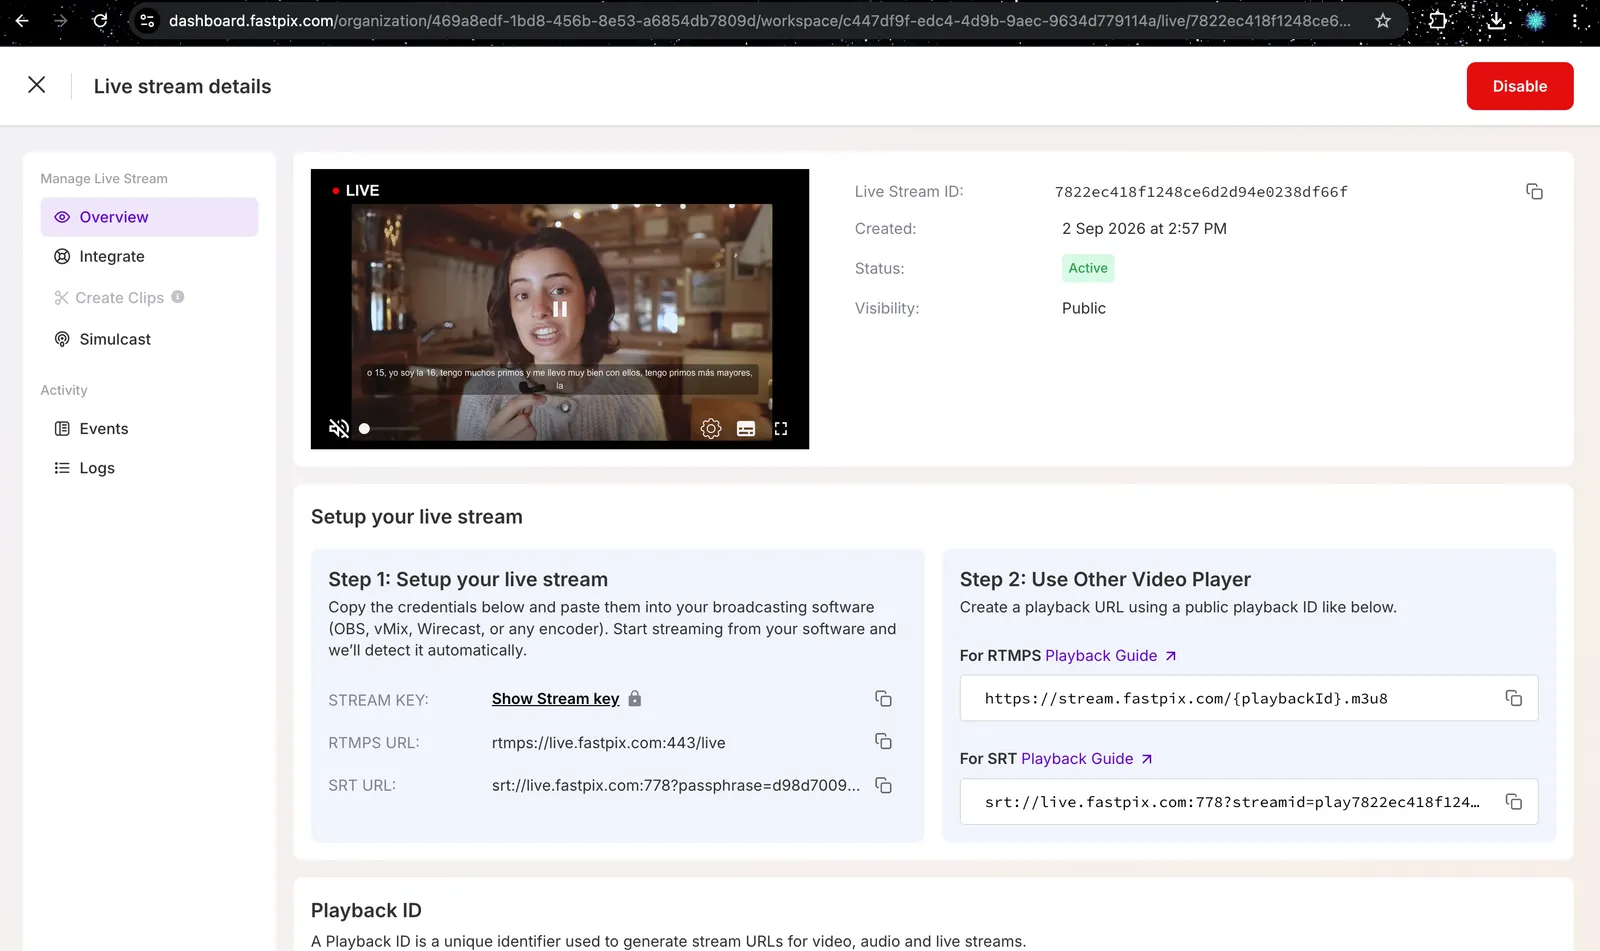Image resolution: width=1600 pixels, height=951 pixels.
Task: Go back in the browser
Action: pyautogui.click(x=22, y=20)
